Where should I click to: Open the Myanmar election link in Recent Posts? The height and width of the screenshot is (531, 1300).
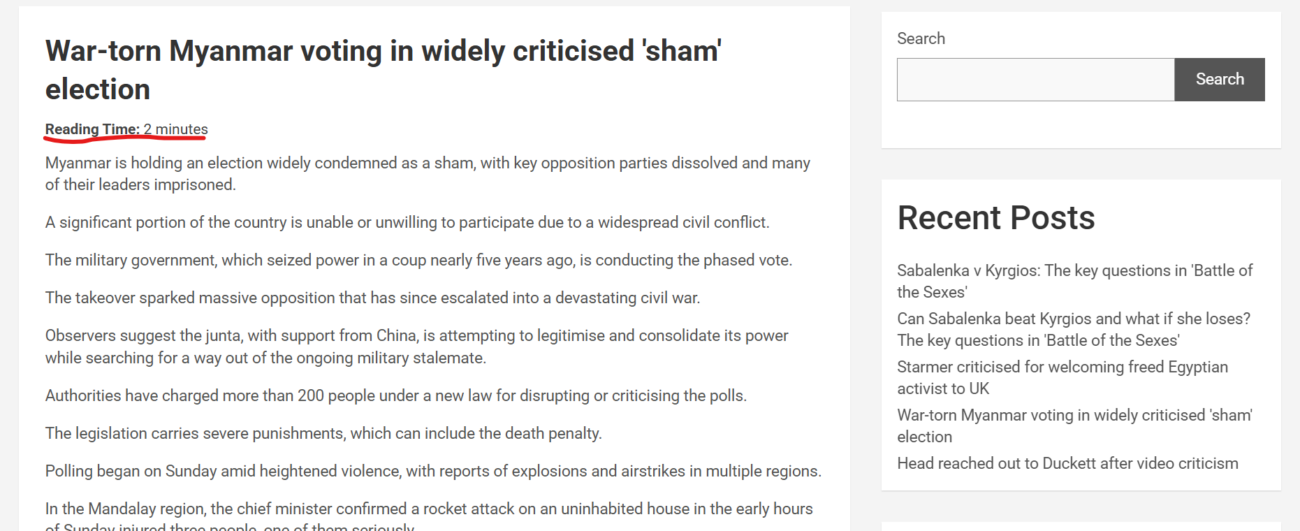point(1074,425)
